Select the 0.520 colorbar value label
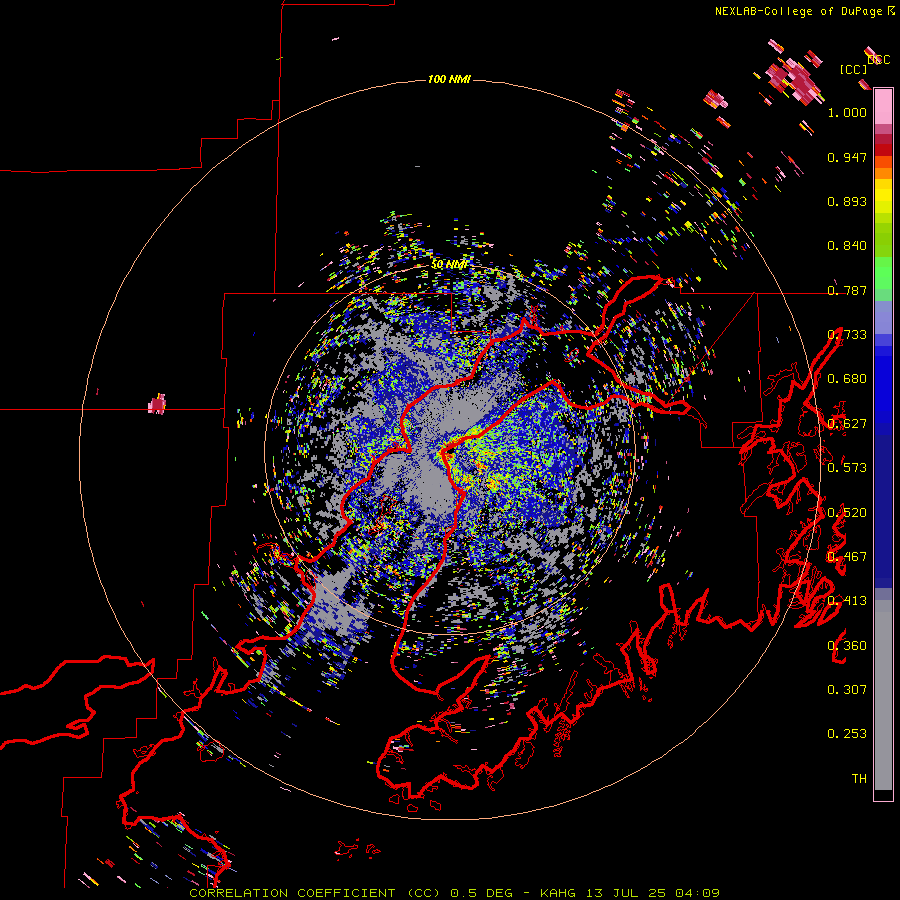Image resolution: width=900 pixels, height=900 pixels. [x=847, y=513]
